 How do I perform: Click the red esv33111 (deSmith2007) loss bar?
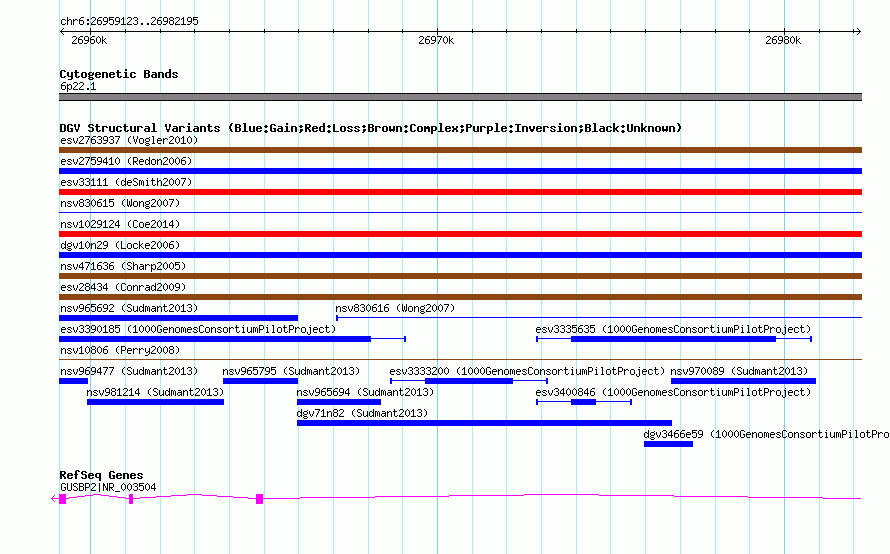(460, 192)
